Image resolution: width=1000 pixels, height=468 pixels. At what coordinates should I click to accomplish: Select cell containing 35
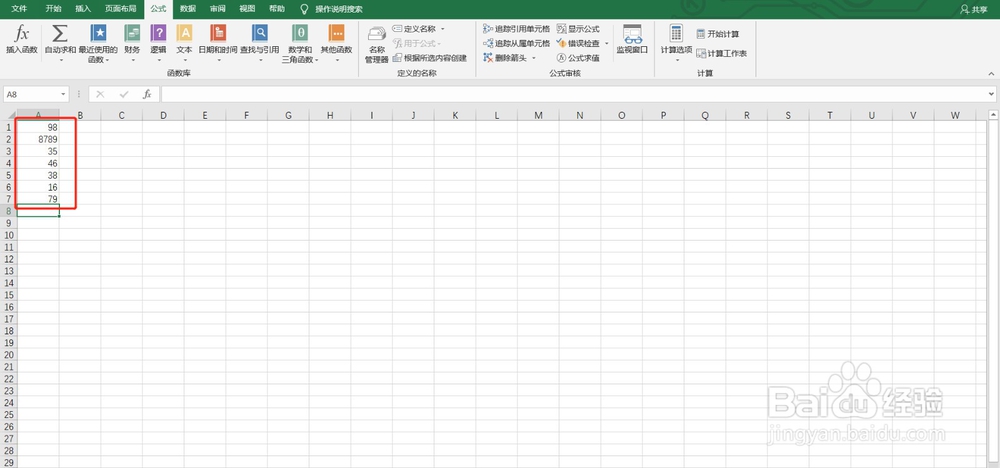click(38, 151)
